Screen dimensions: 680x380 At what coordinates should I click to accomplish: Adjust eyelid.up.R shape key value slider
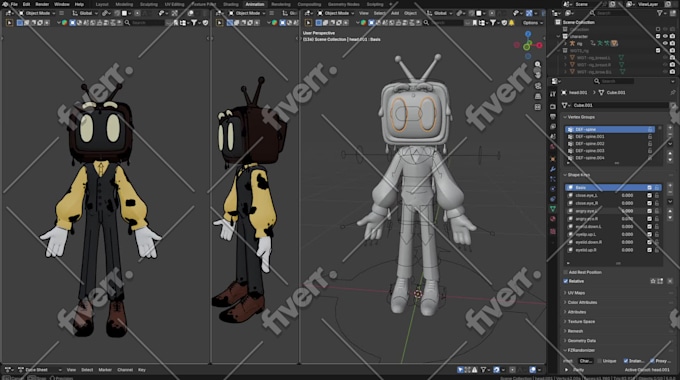click(x=627, y=250)
